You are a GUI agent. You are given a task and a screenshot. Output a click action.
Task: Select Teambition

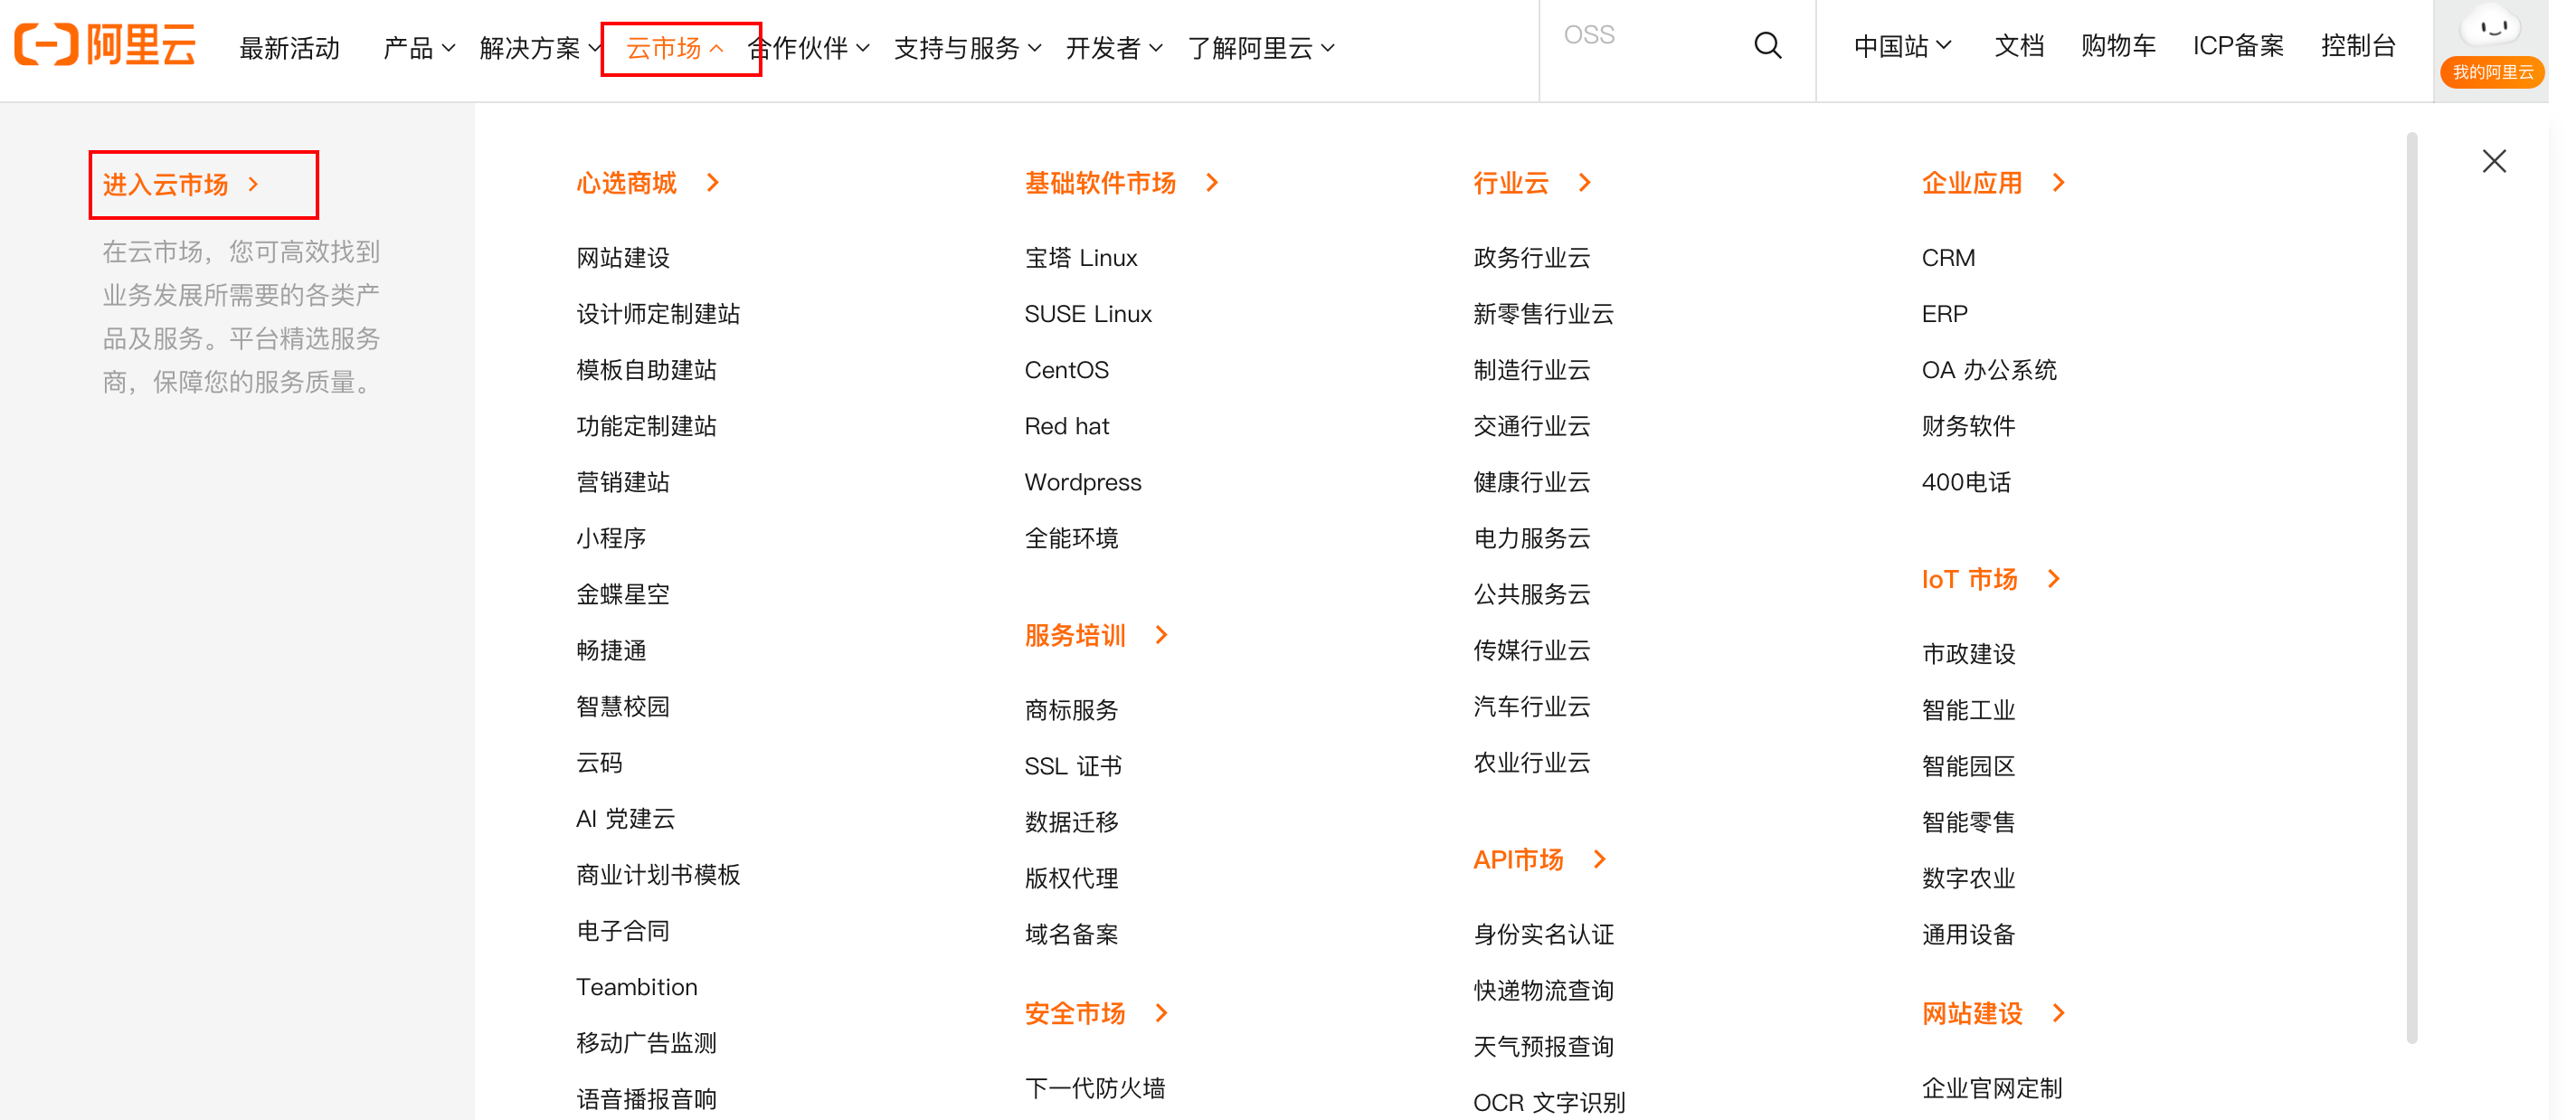click(637, 987)
